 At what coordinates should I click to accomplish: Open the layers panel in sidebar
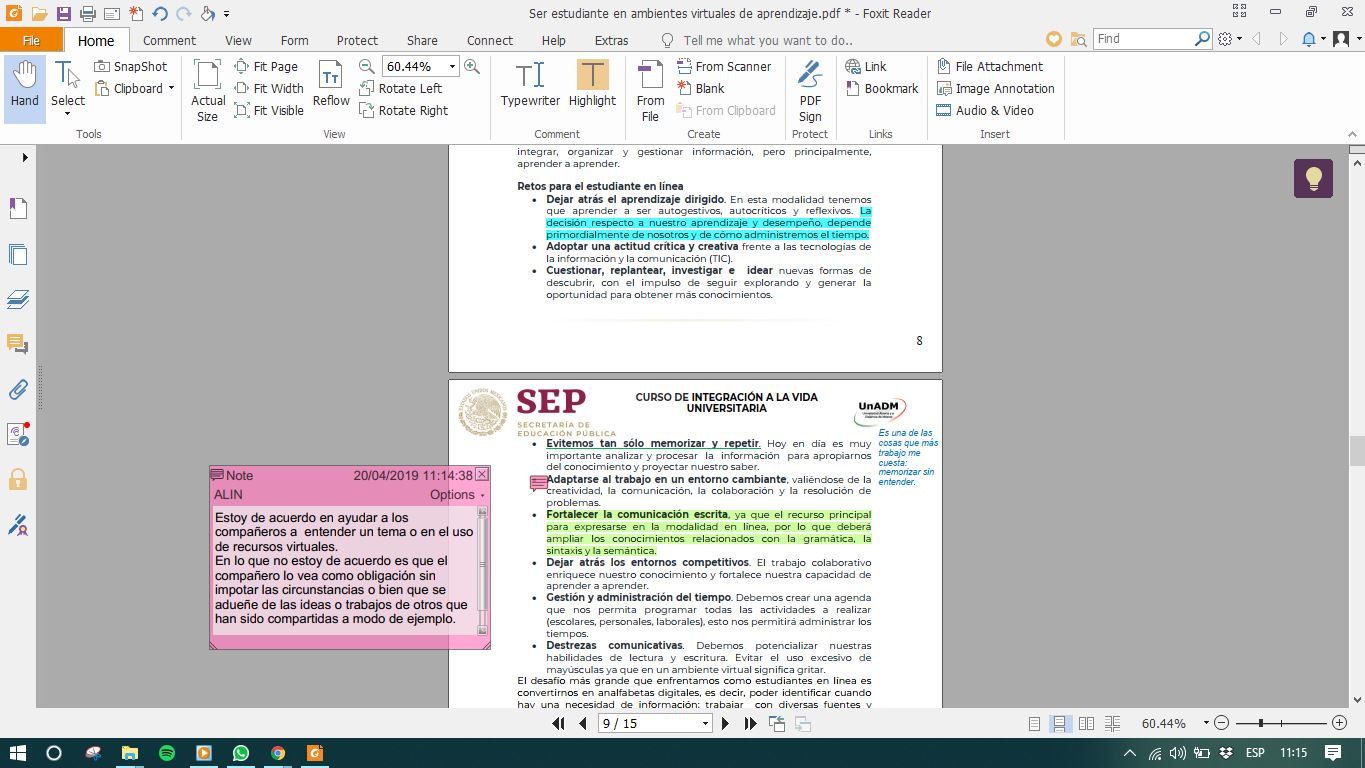tap(18, 299)
